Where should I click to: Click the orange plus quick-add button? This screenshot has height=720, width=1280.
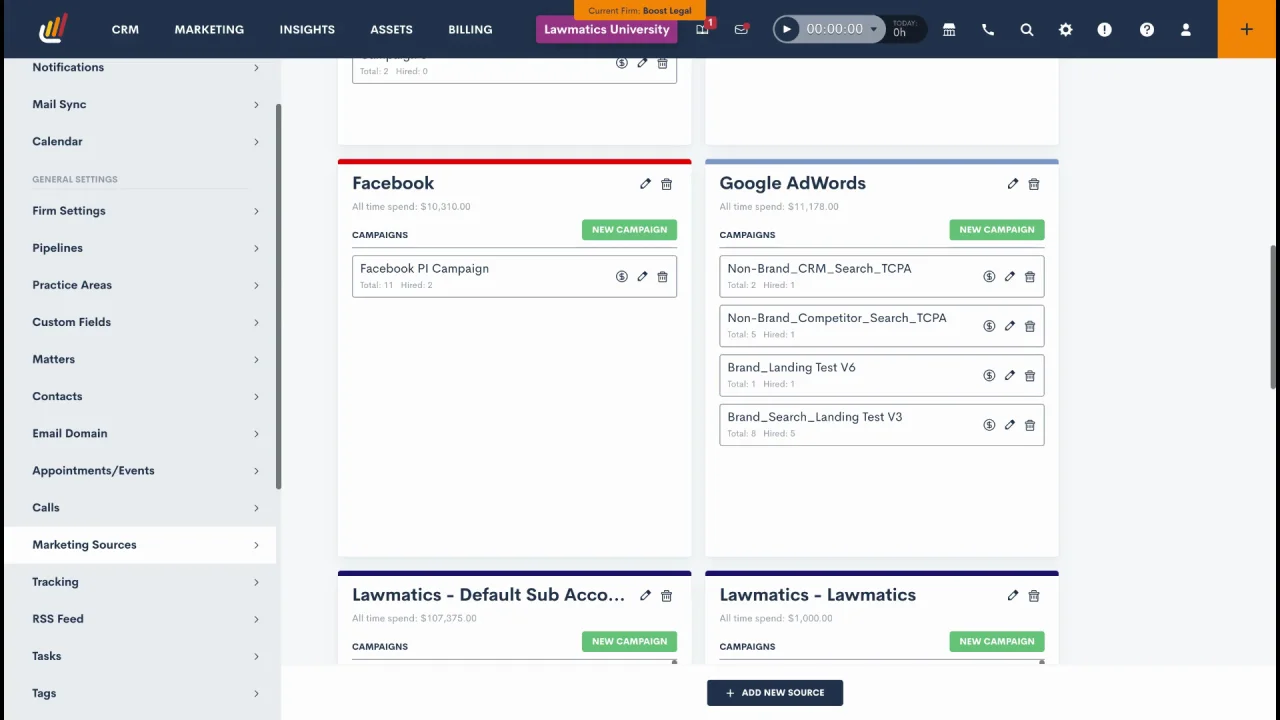[1247, 29]
